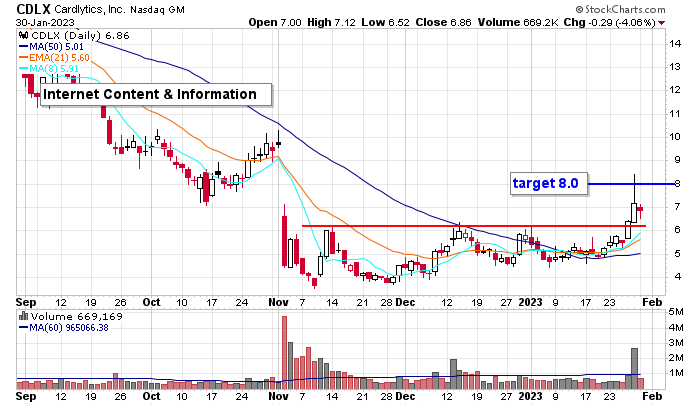This screenshot has width=700, height=405.
Task: Click the Volume 669.2K header value
Action: click(x=518, y=22)
